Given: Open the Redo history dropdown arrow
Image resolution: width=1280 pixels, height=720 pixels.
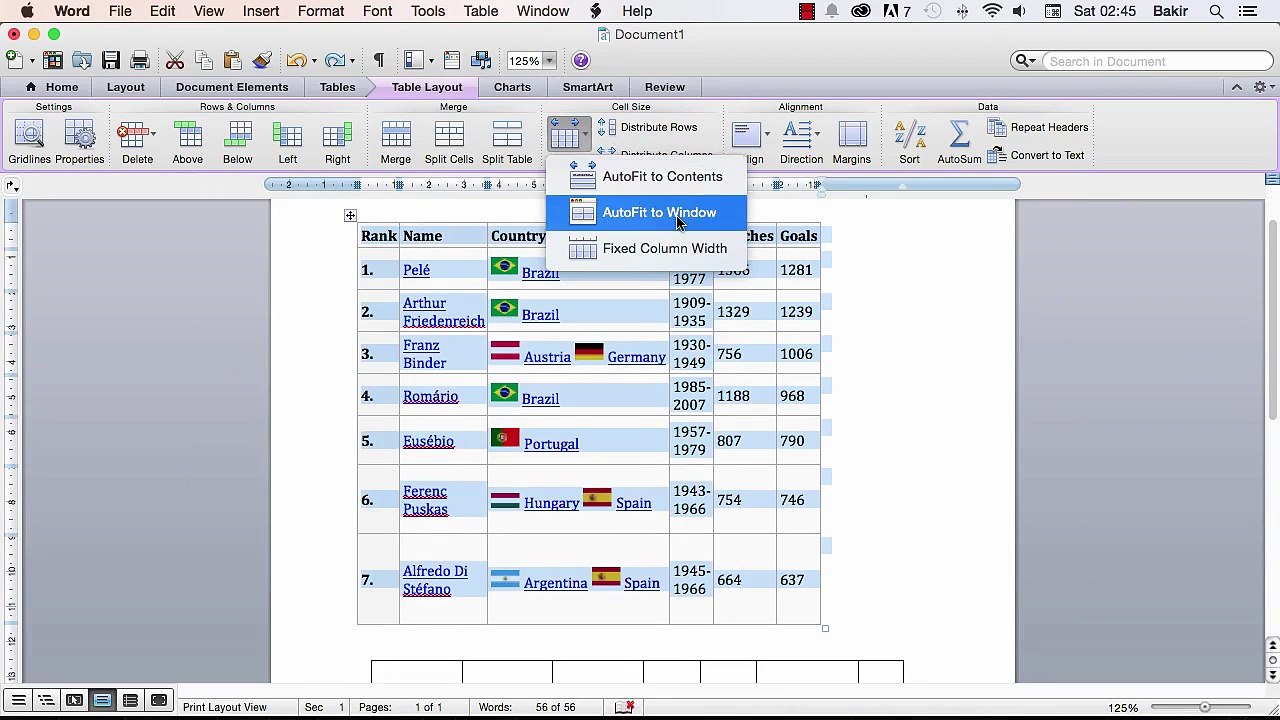Looking at the screenshot, I should click(353, 61).
